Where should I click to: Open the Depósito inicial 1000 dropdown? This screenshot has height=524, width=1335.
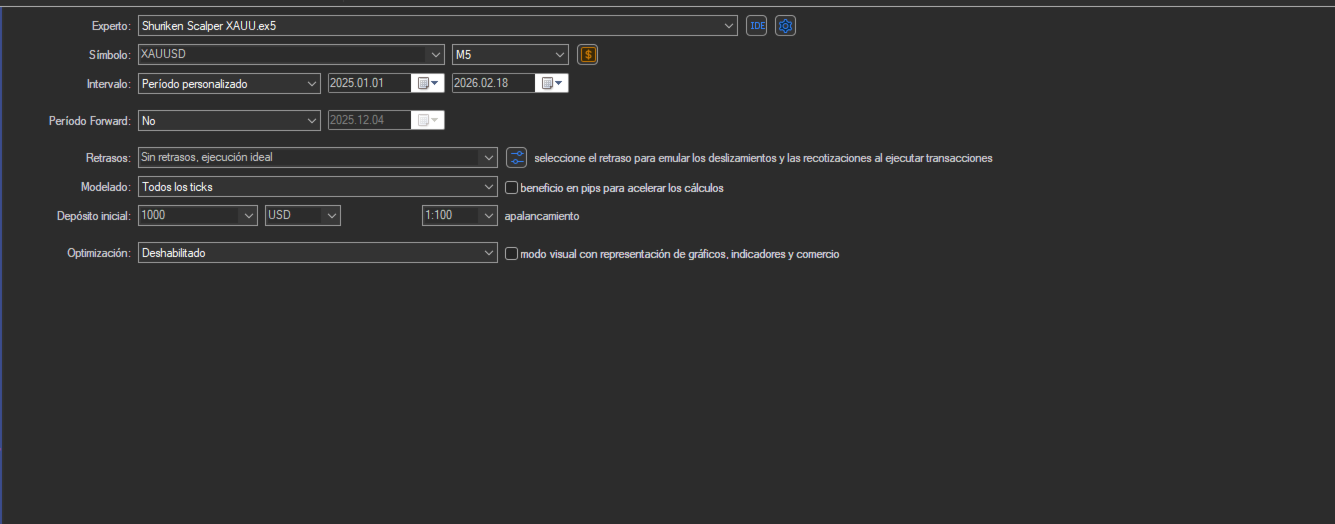pyautogui.click(x=249, y=215)
